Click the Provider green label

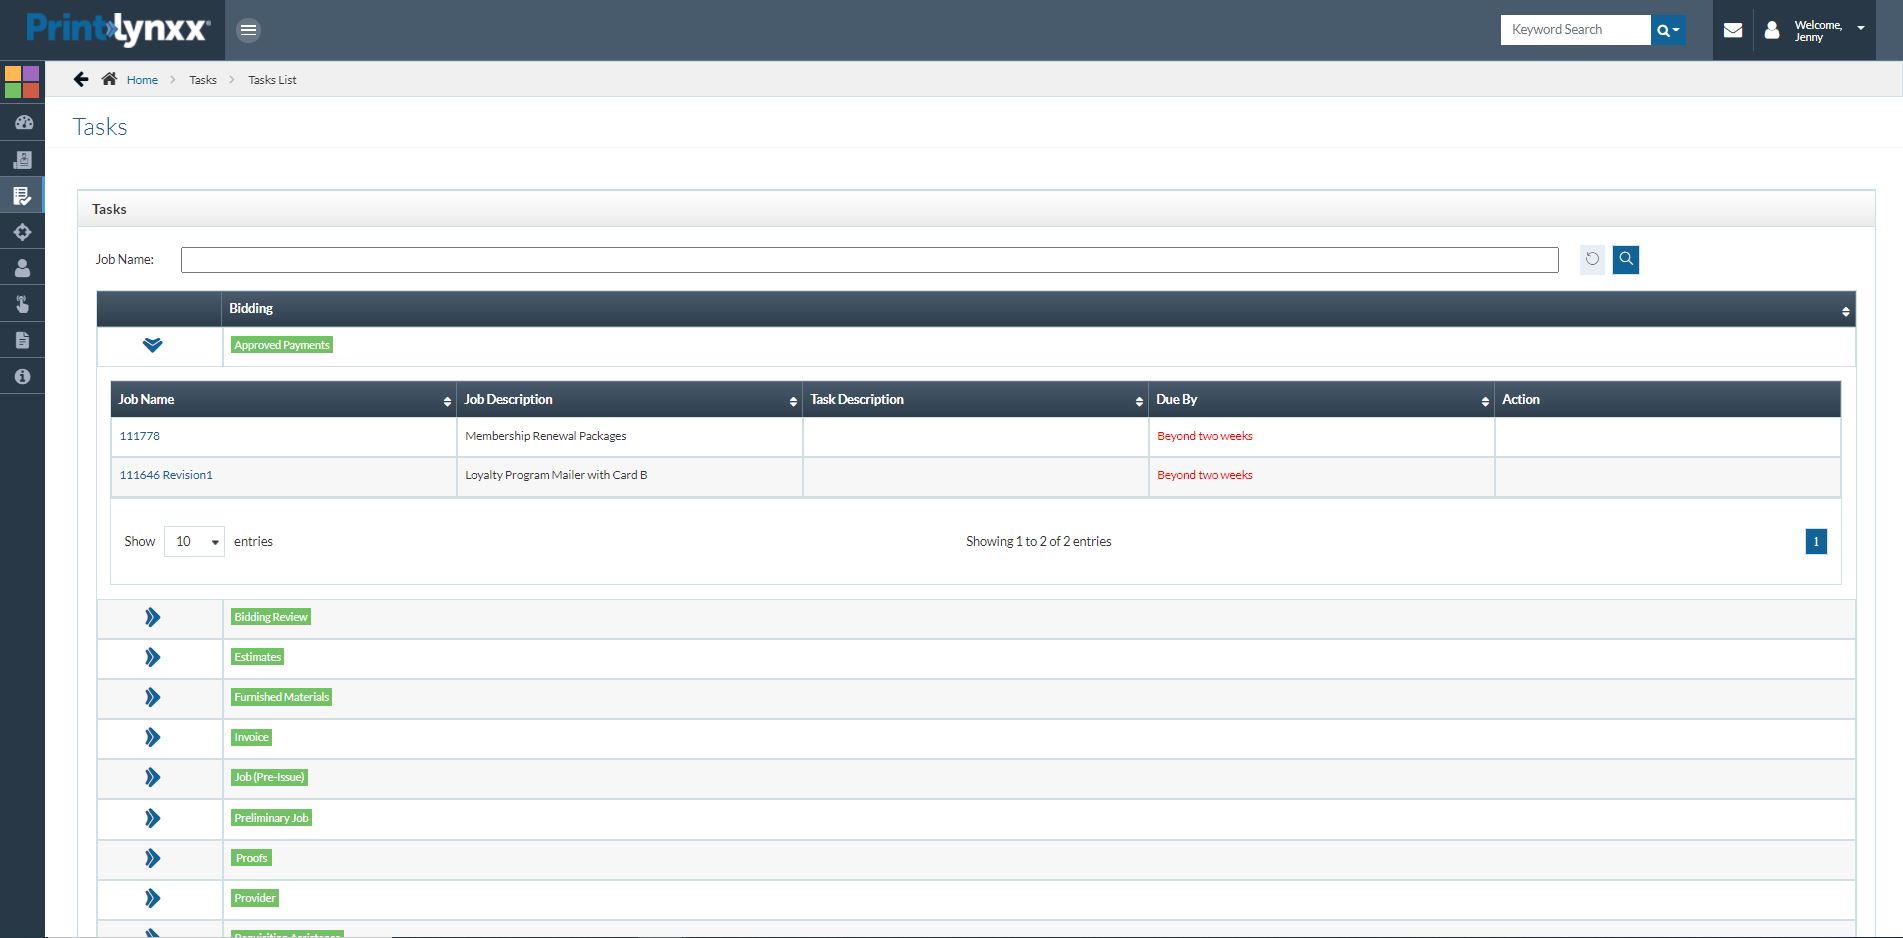tap(255, 898)
